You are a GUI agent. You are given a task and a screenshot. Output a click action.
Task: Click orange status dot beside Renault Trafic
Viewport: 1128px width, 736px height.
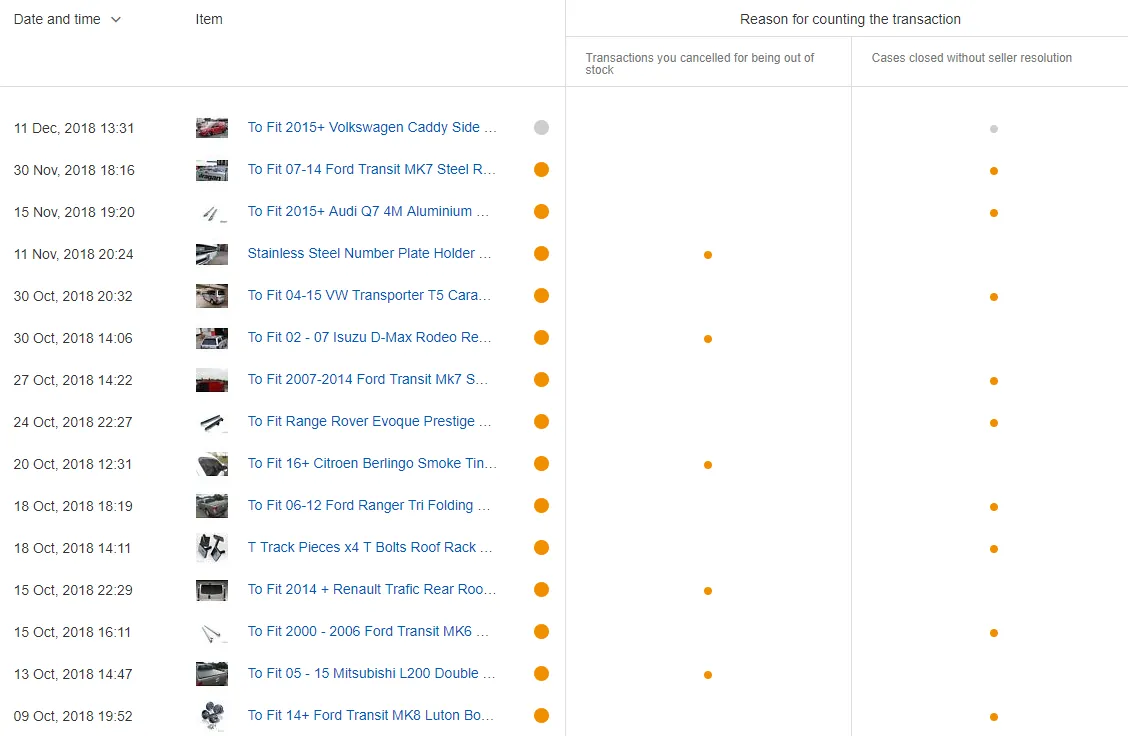542,589
